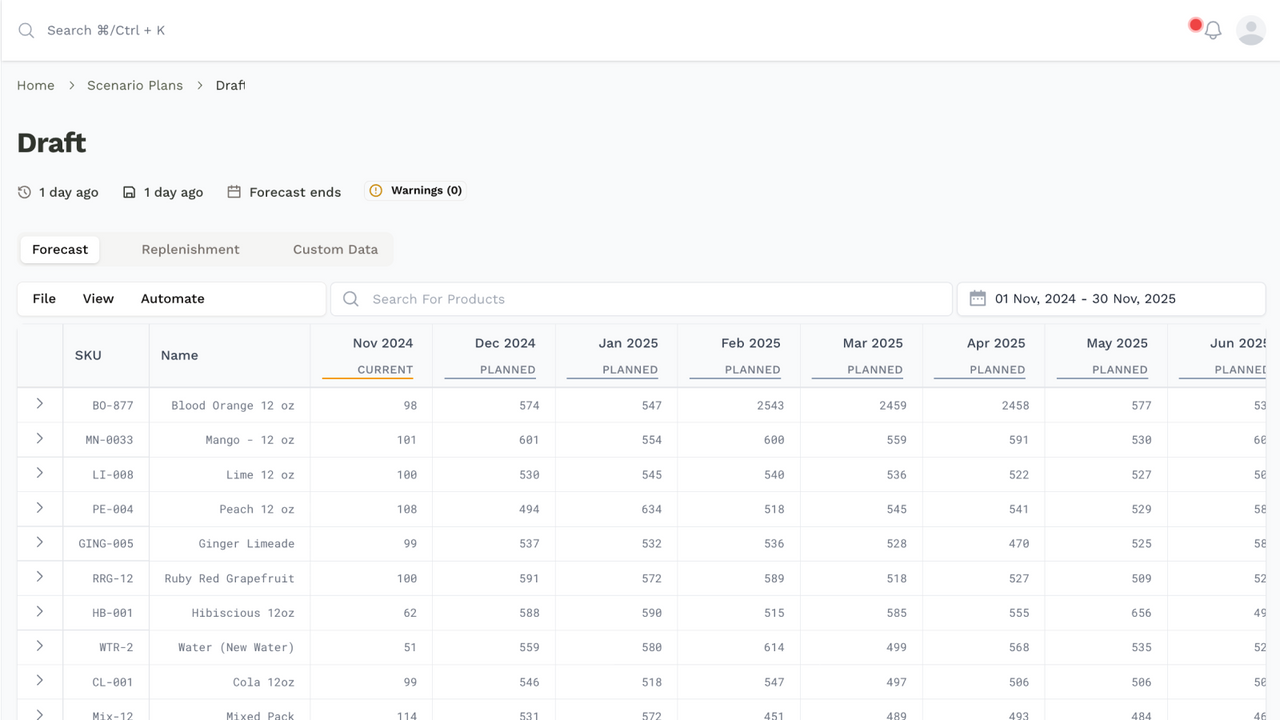This screenshot has width=1280, height=720.
Task: Select Water (New Water) Feb 2025 value 614
Action: [739, 648]
